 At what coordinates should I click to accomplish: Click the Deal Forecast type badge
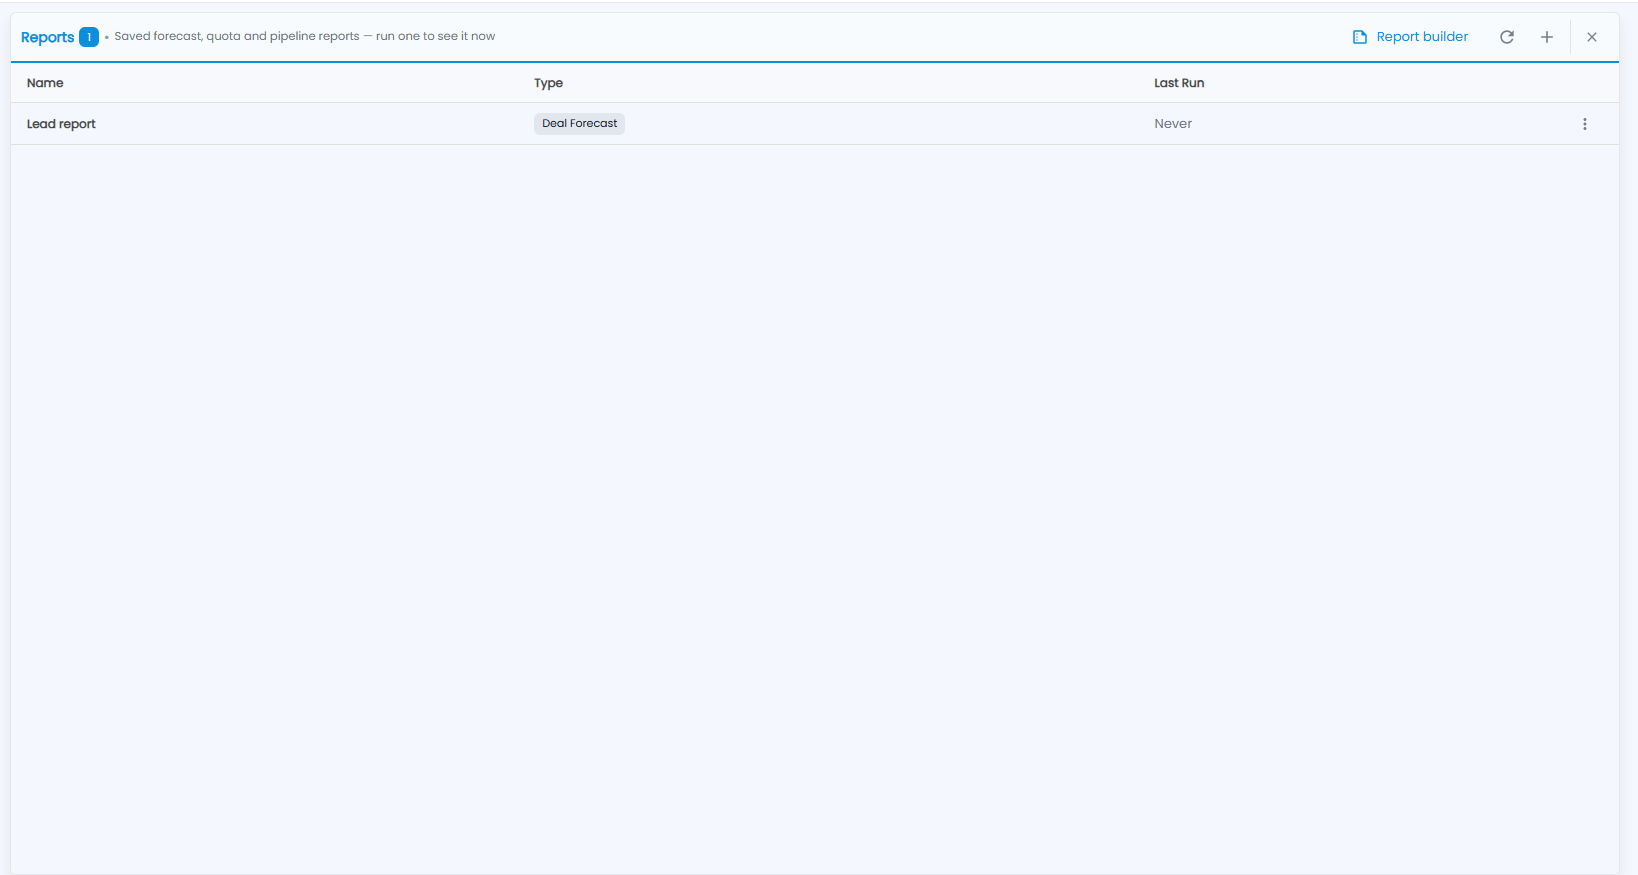pos(580,124)
